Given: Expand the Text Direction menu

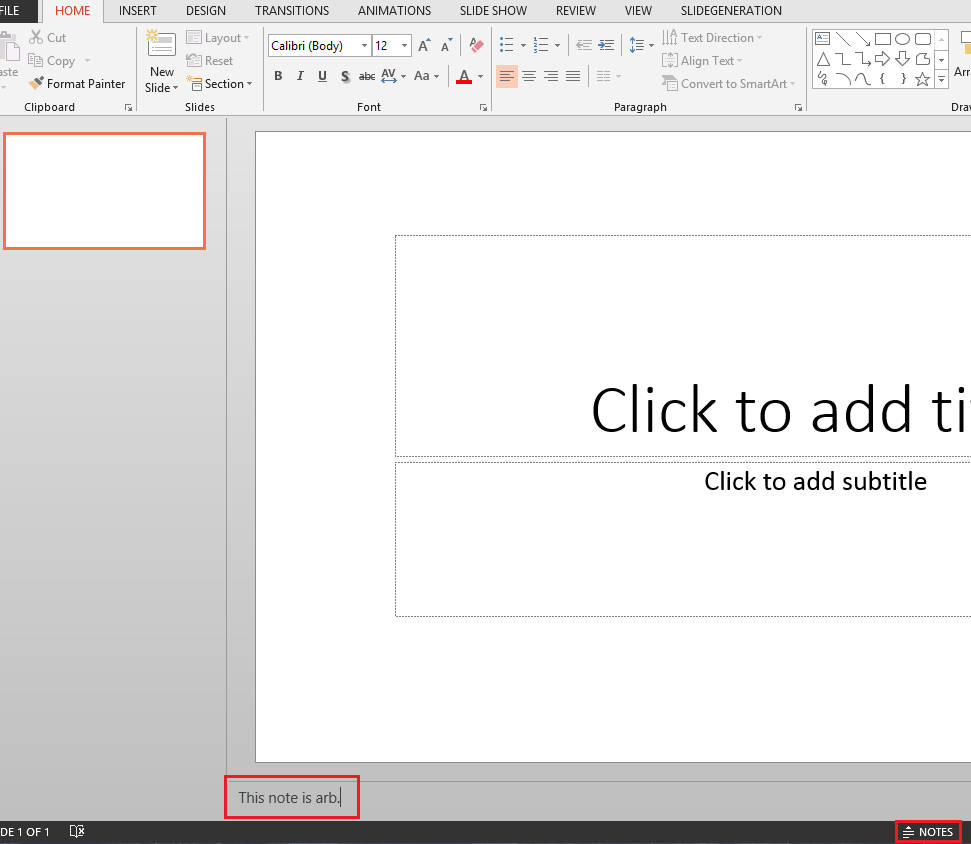Looking at the screenshot, I should [712, 38].
